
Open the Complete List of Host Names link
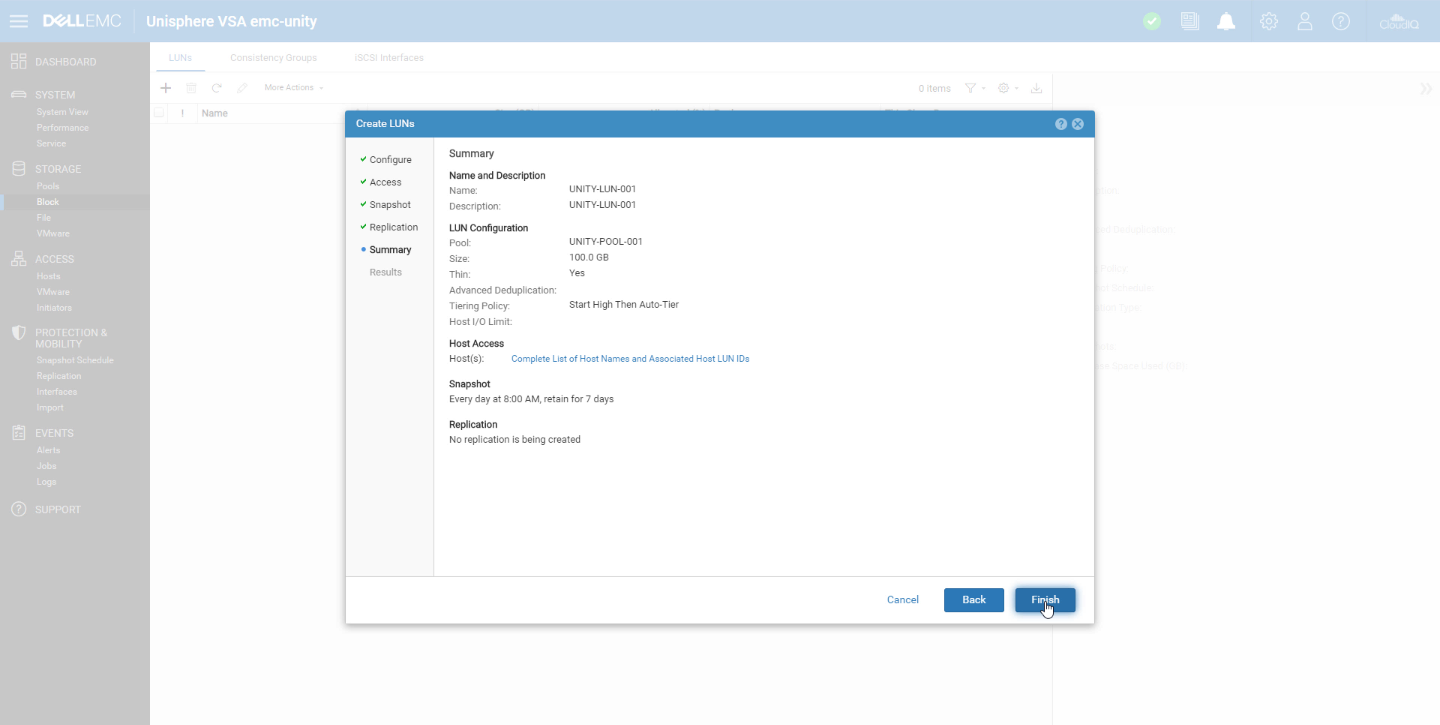(x=630, y=359)
